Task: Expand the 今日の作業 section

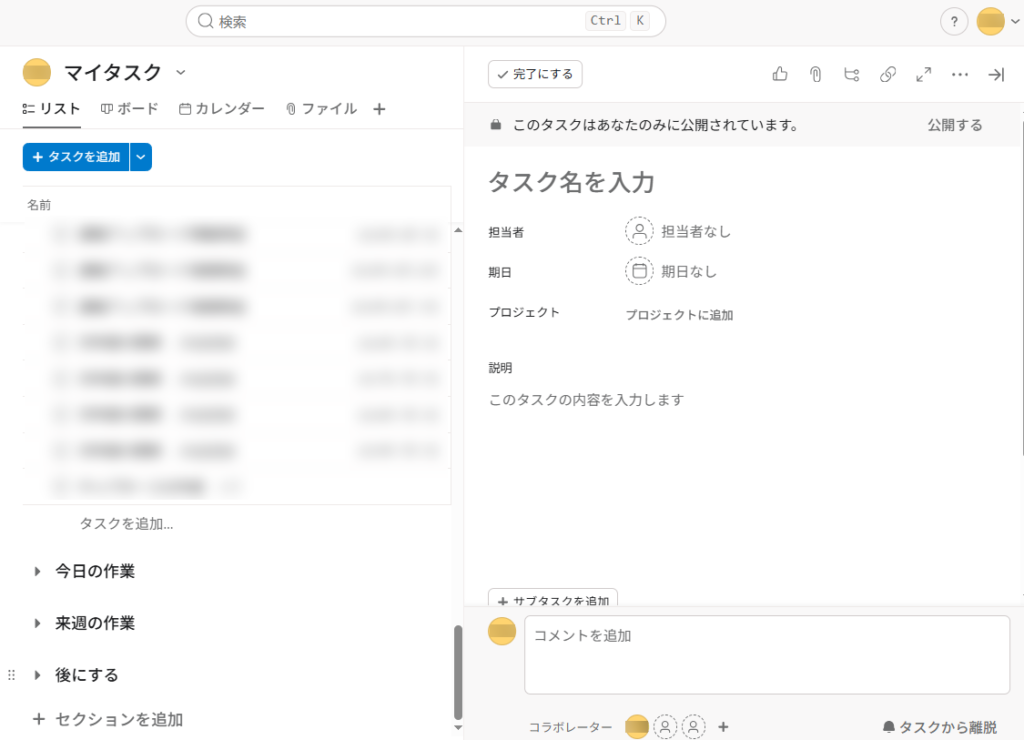Action: click(x=37, y=572)
